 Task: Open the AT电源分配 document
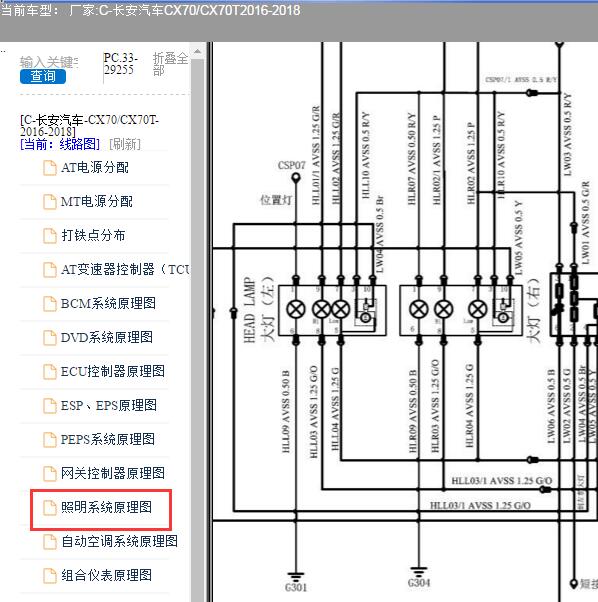point(94,167)
